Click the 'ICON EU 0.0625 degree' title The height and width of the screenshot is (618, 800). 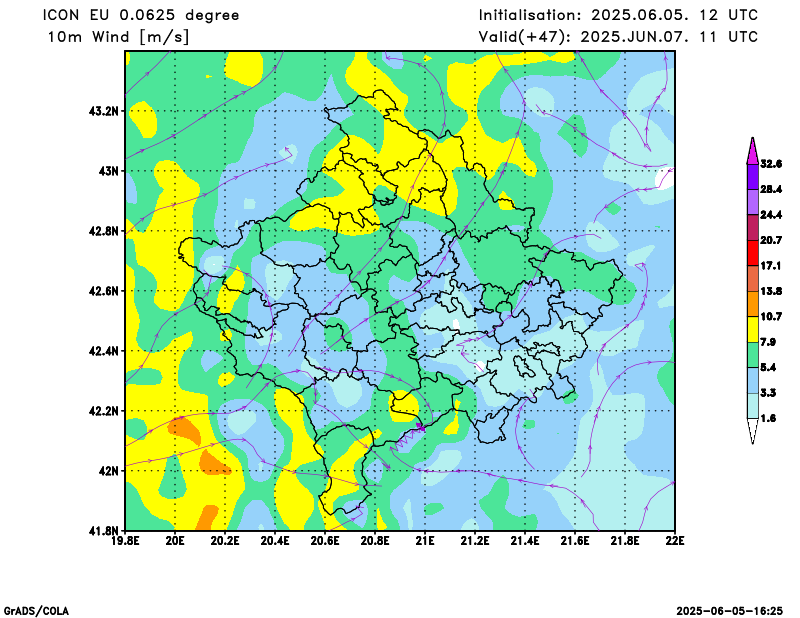[141, 15]
